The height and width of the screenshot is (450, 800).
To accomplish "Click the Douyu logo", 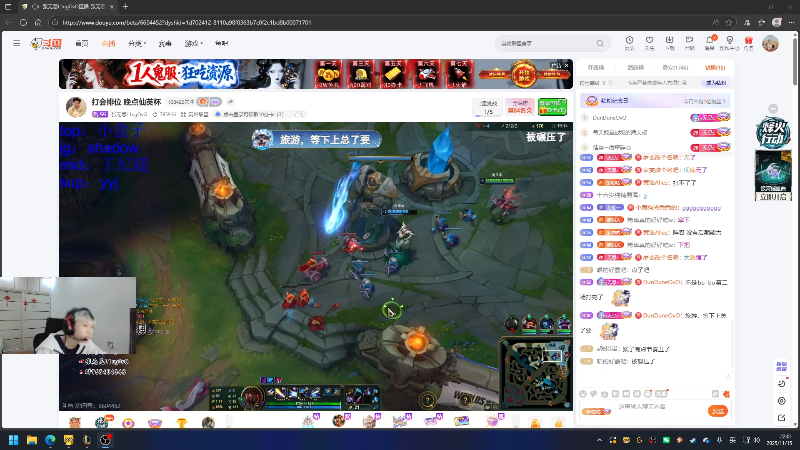I will click(x=46, y=44).
